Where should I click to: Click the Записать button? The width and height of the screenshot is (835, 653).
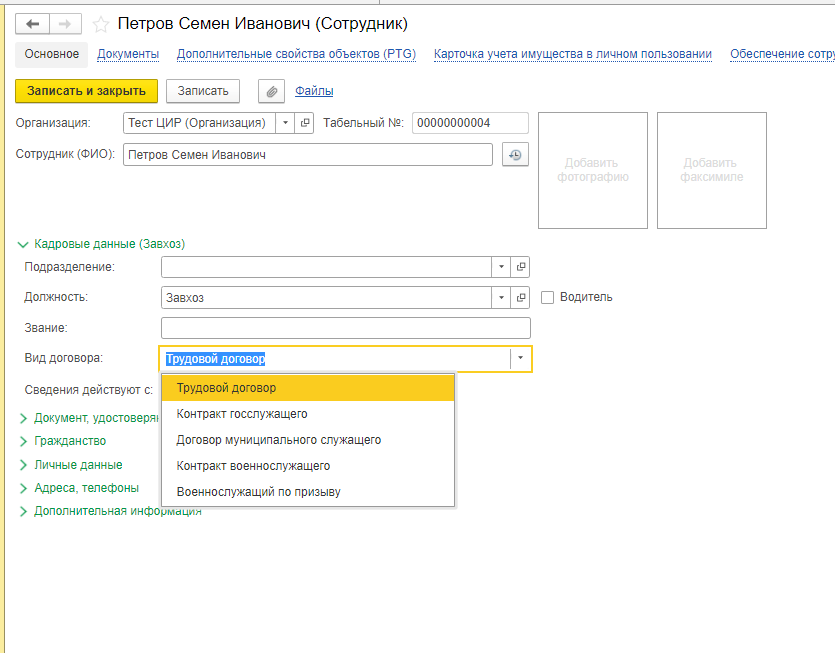pyautogui.click(x=203, y=91)
